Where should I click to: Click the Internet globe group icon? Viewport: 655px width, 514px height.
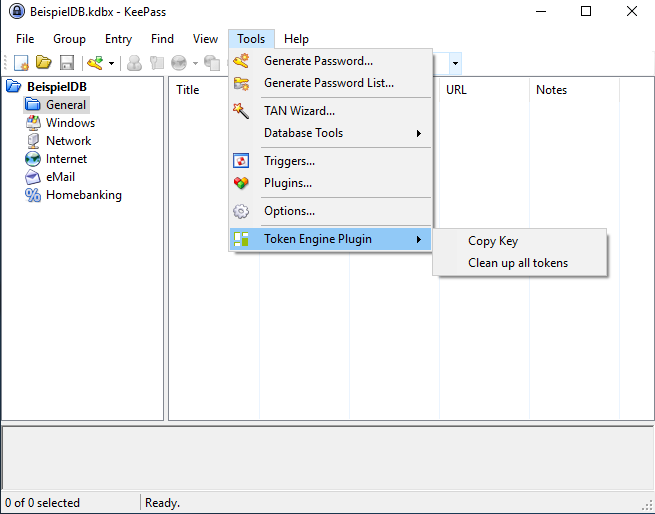33,159
